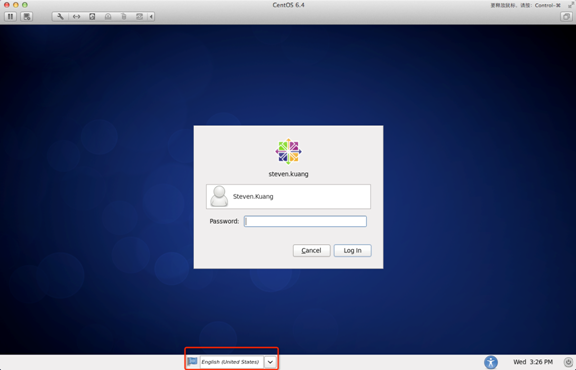Click the network double-arrow toolbar icon
This screenshot has height=370, width=576.
point(76,17)
